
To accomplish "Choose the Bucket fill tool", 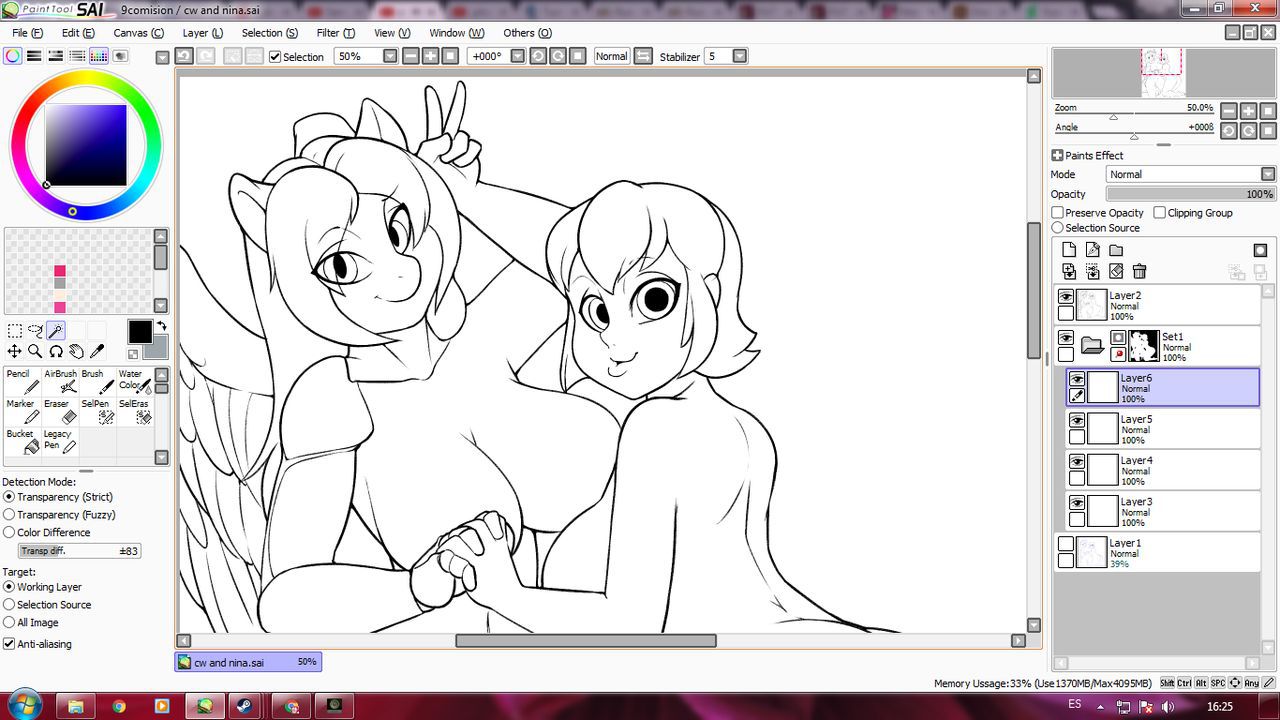I will (23, 442).
